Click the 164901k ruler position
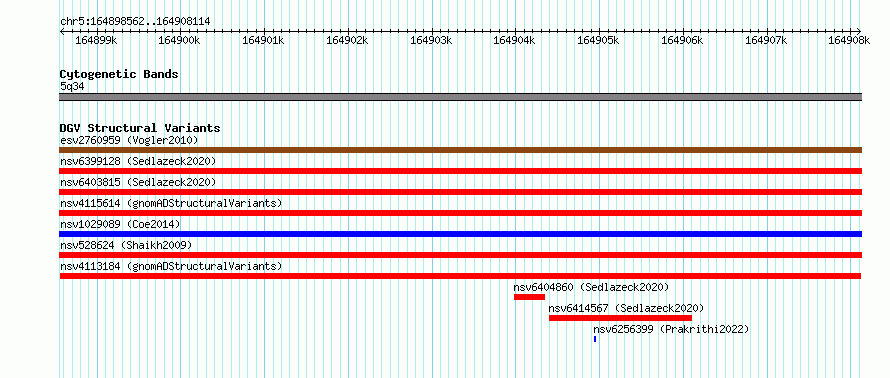 click(263, 40)
